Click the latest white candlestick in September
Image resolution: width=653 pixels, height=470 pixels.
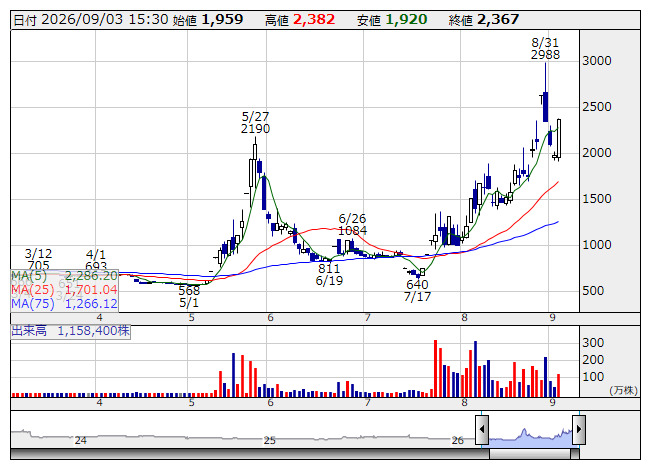[559, 139]
